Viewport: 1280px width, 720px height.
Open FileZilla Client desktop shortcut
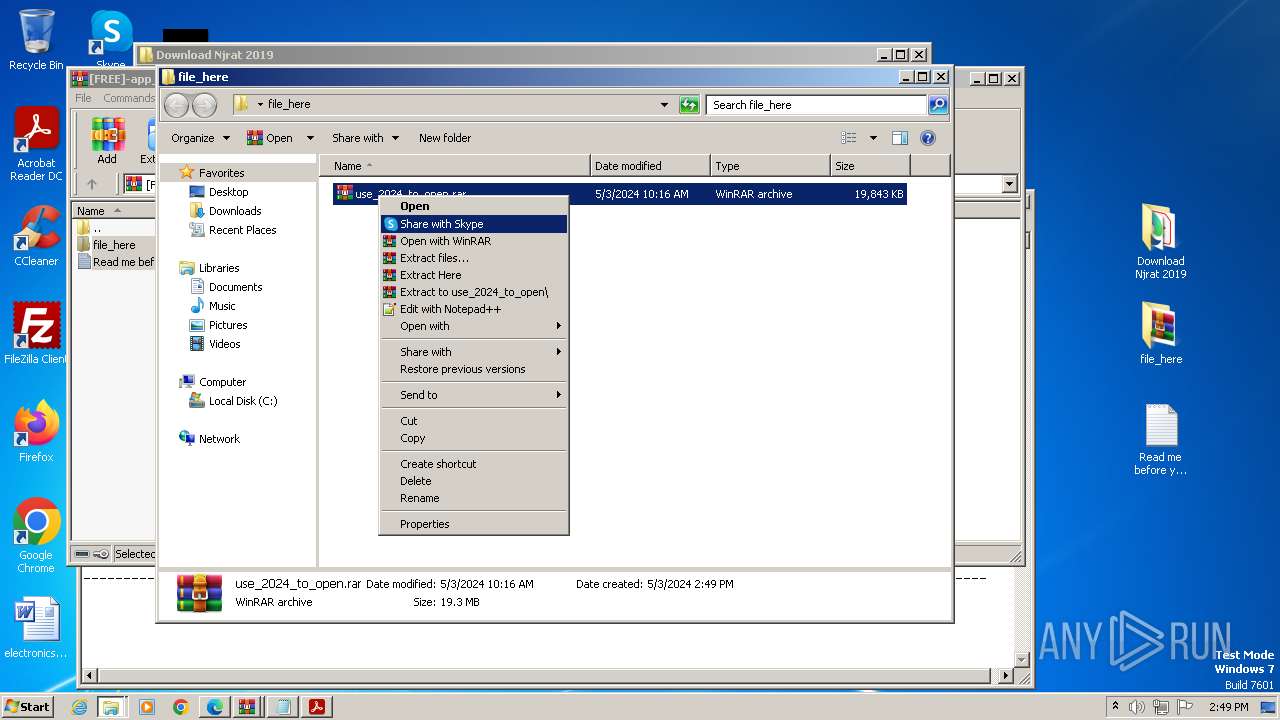(x=36, y=333)
